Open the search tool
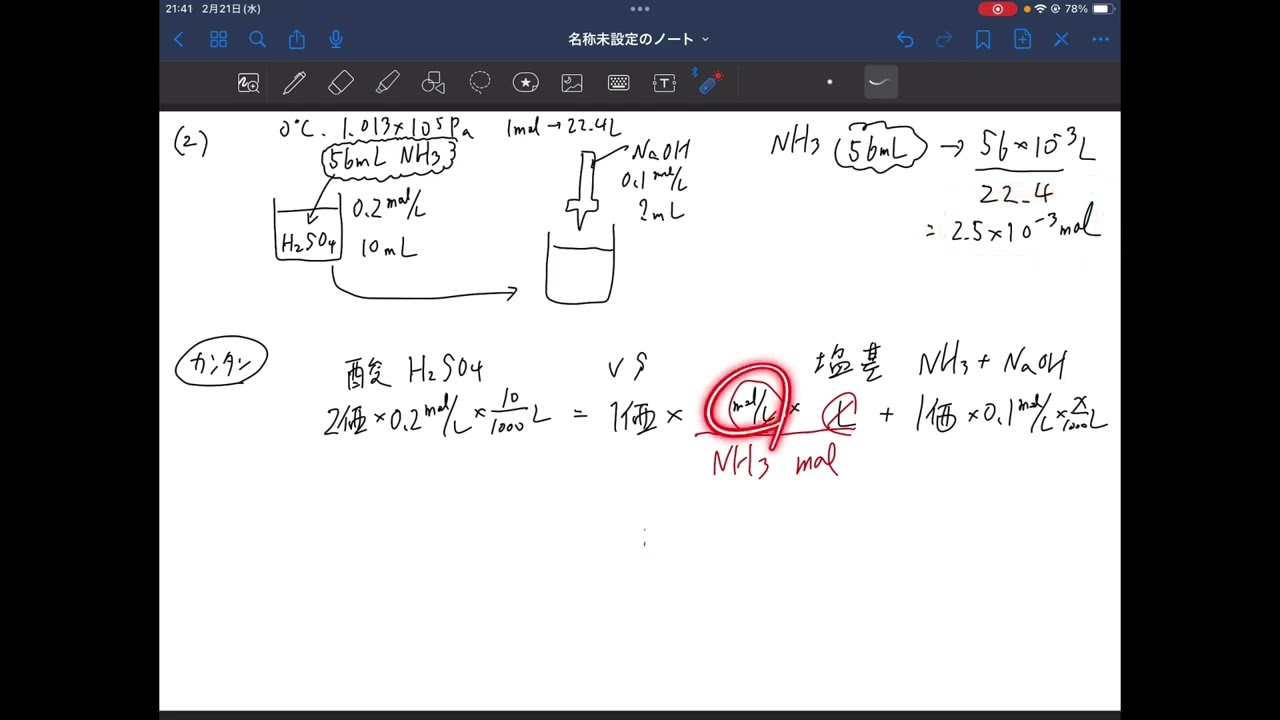 [257, 39]
